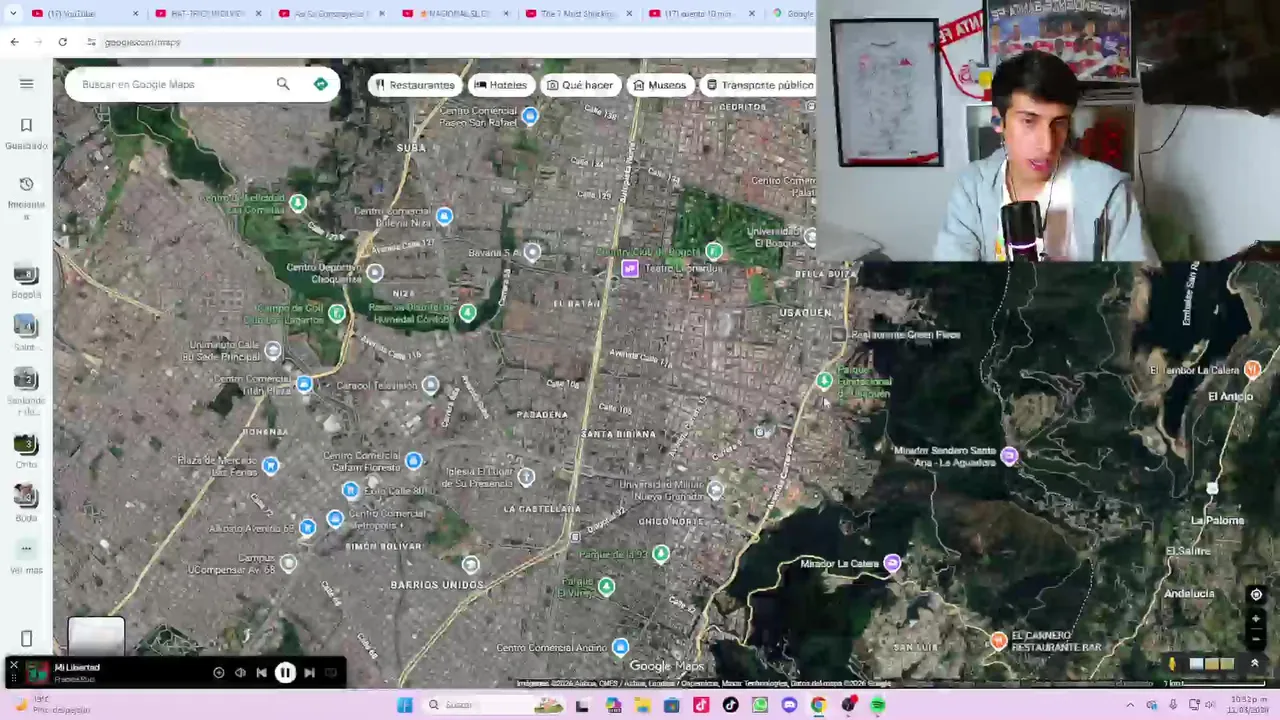Image resolution: width=1280 pixels, height=720 pixels.
Task: Click El Carnero Restaurante Bar pin
Action: (x=998, y=640)
